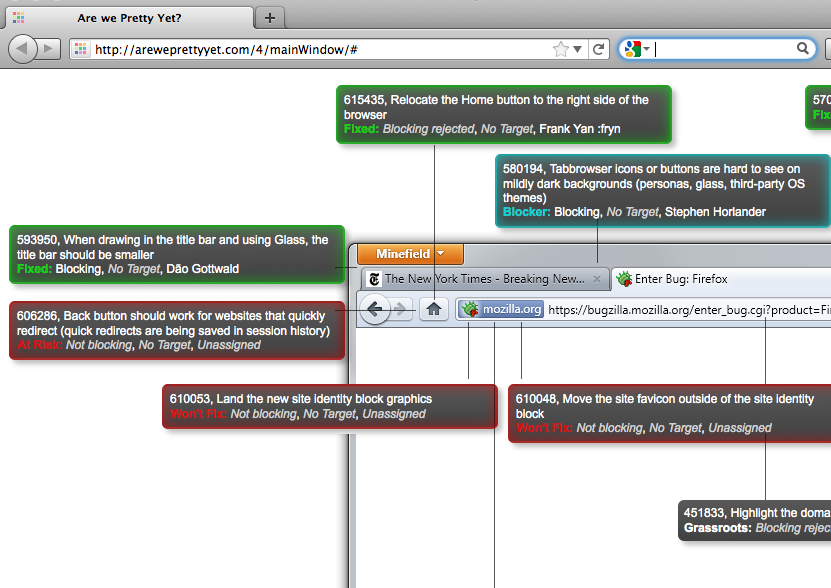Open a new tab with the plus button
The image size is (831, 588).
coord(270,18)
